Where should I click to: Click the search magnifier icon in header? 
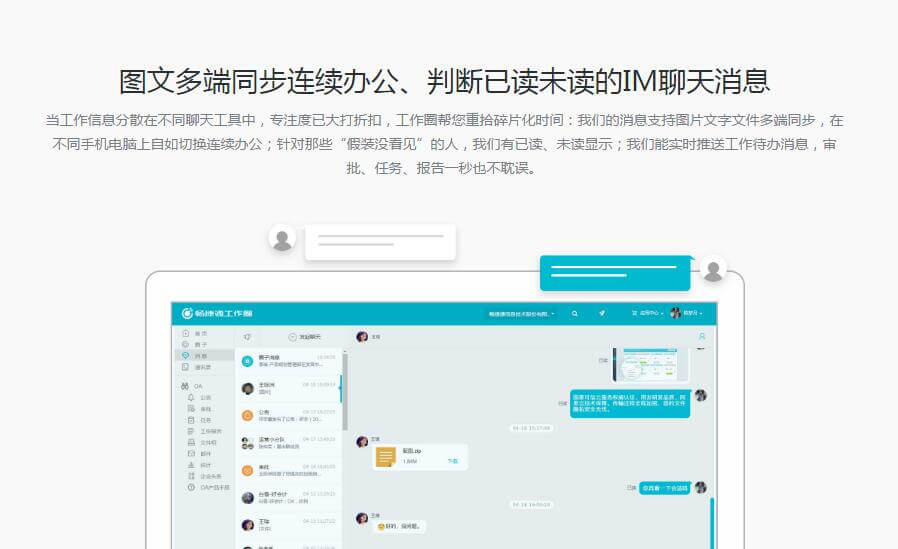point(575,313)
